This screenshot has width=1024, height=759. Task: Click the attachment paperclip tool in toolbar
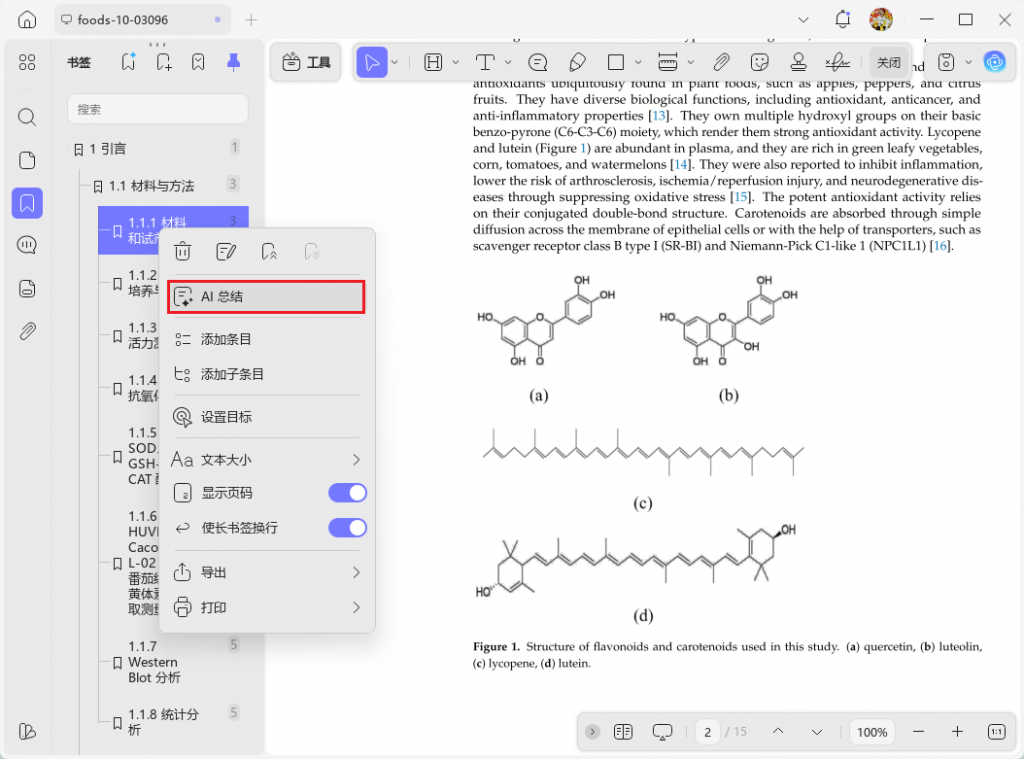pyautogui.click(x=721, y=62)
